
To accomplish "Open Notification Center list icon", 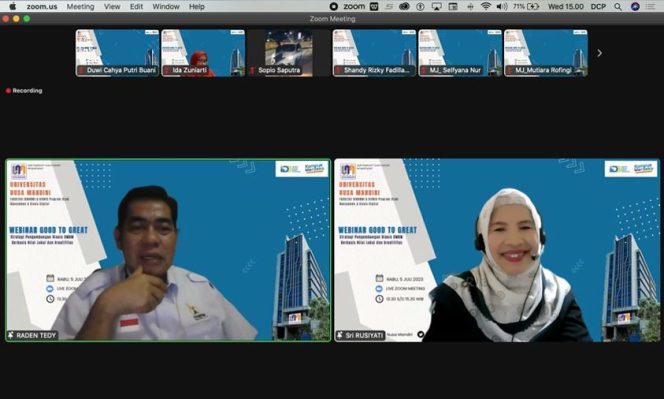I will point(651,6).
